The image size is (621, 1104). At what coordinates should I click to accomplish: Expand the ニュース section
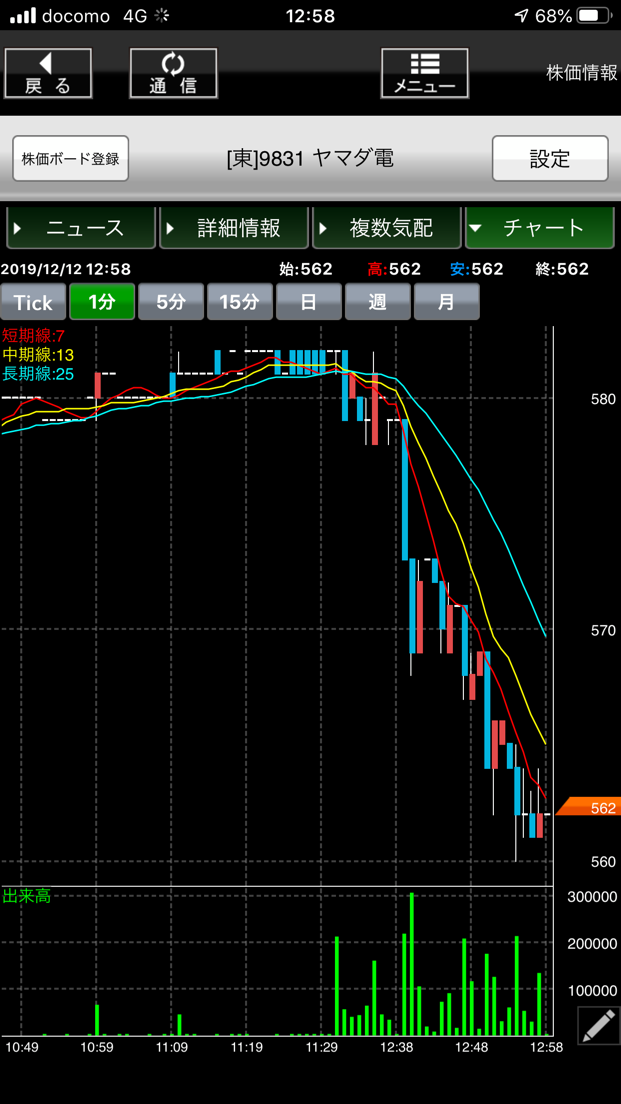click(81, 228)
